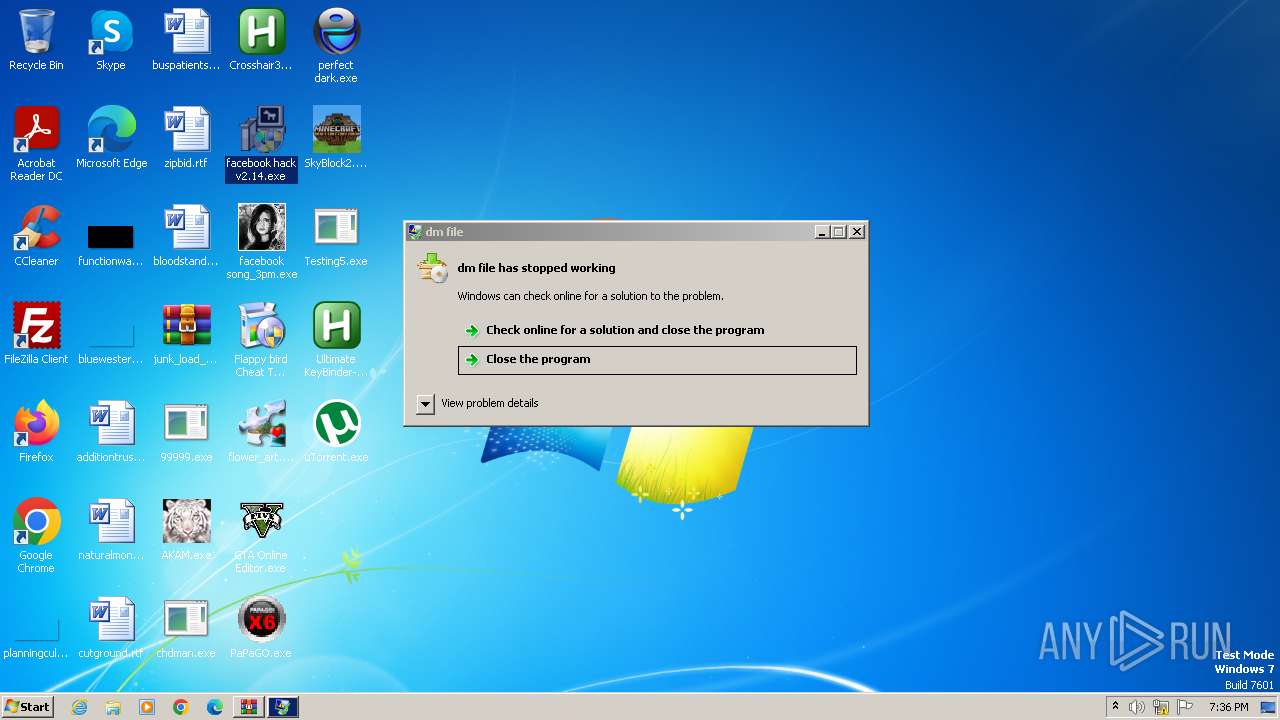Open the volume speaker tray icon

click(x=1137, y=707)
